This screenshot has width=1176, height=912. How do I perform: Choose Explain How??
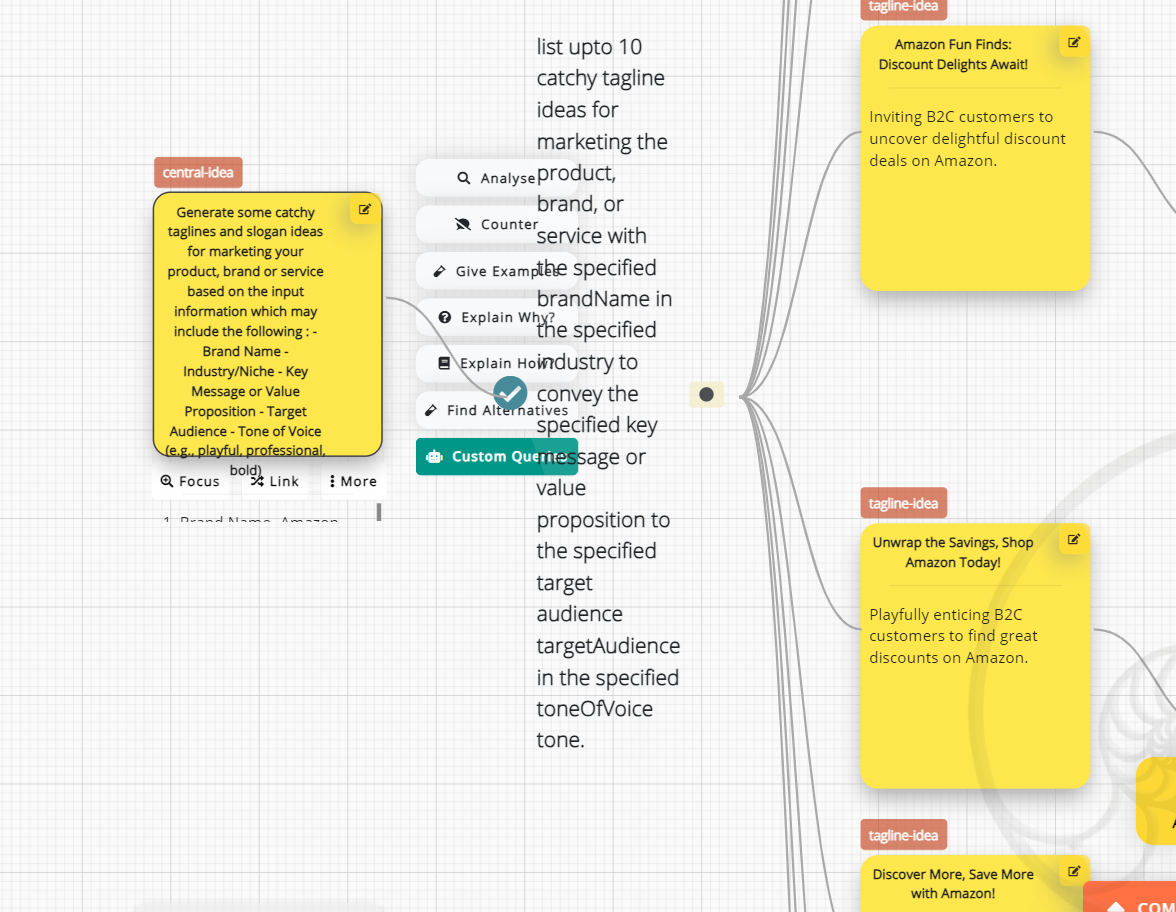tap(496, 363)
